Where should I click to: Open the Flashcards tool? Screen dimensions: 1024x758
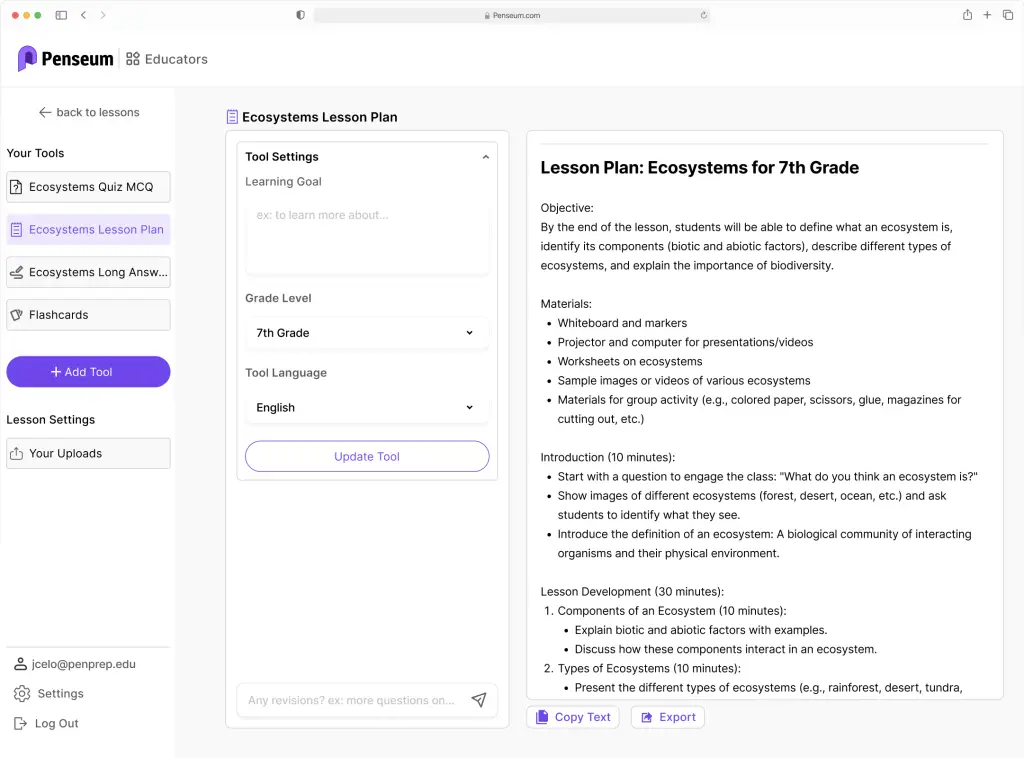point(88,315)
